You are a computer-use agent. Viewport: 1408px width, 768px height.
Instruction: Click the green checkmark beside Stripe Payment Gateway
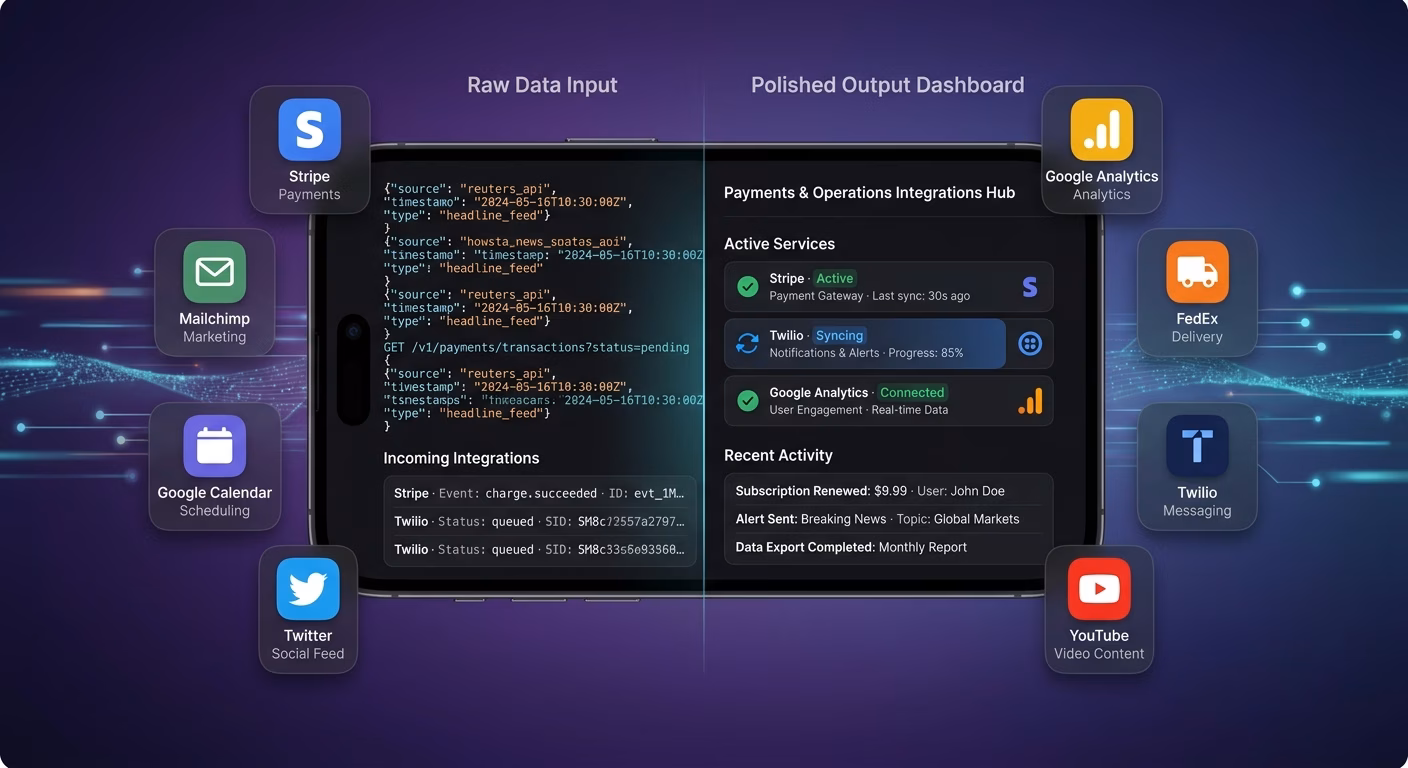pos(747,287)
